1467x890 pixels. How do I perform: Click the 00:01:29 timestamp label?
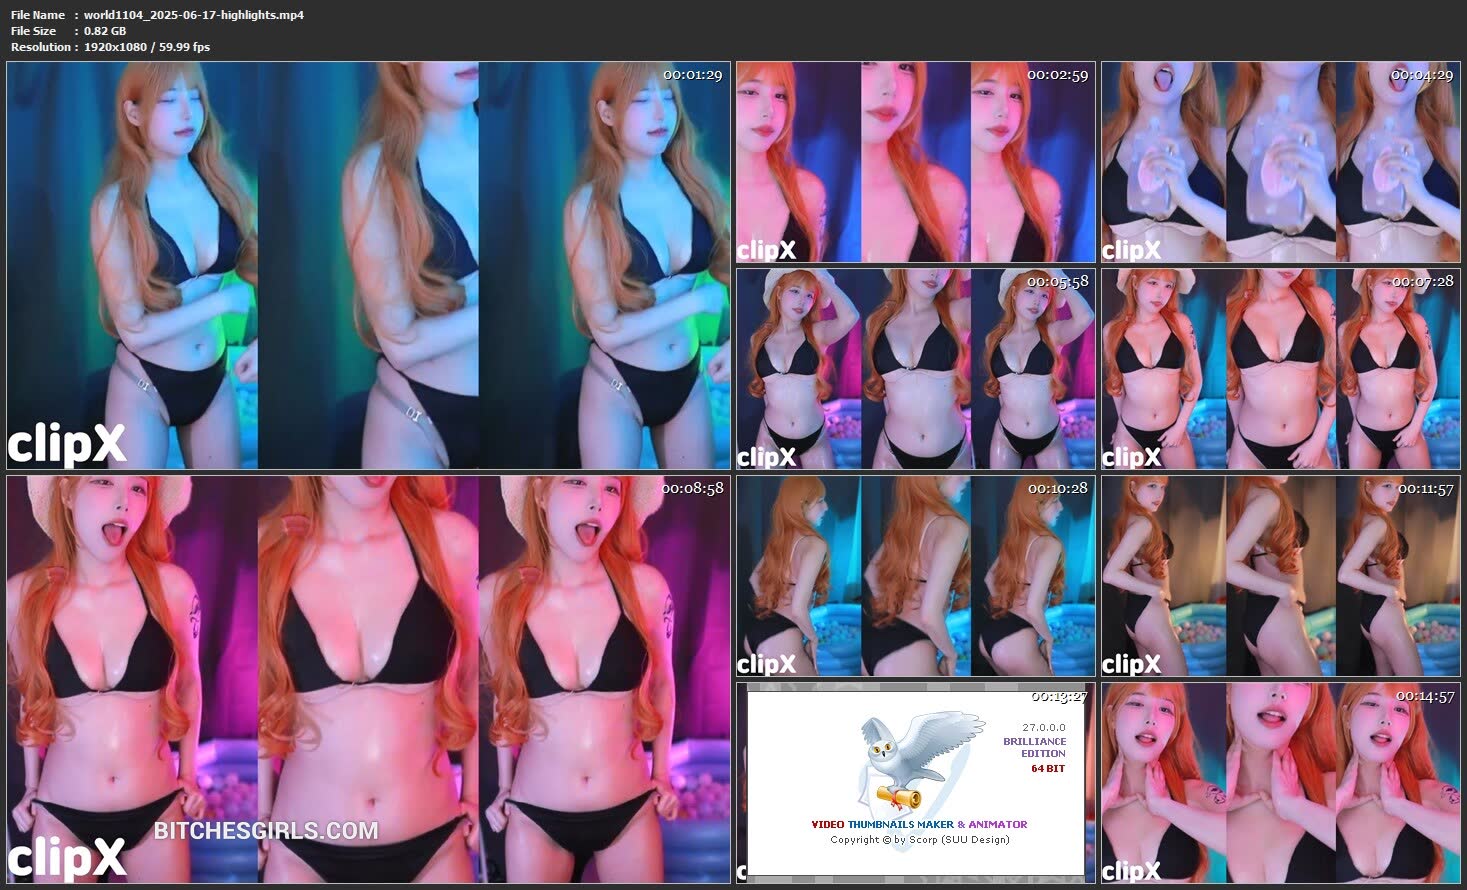pos(692,75)
